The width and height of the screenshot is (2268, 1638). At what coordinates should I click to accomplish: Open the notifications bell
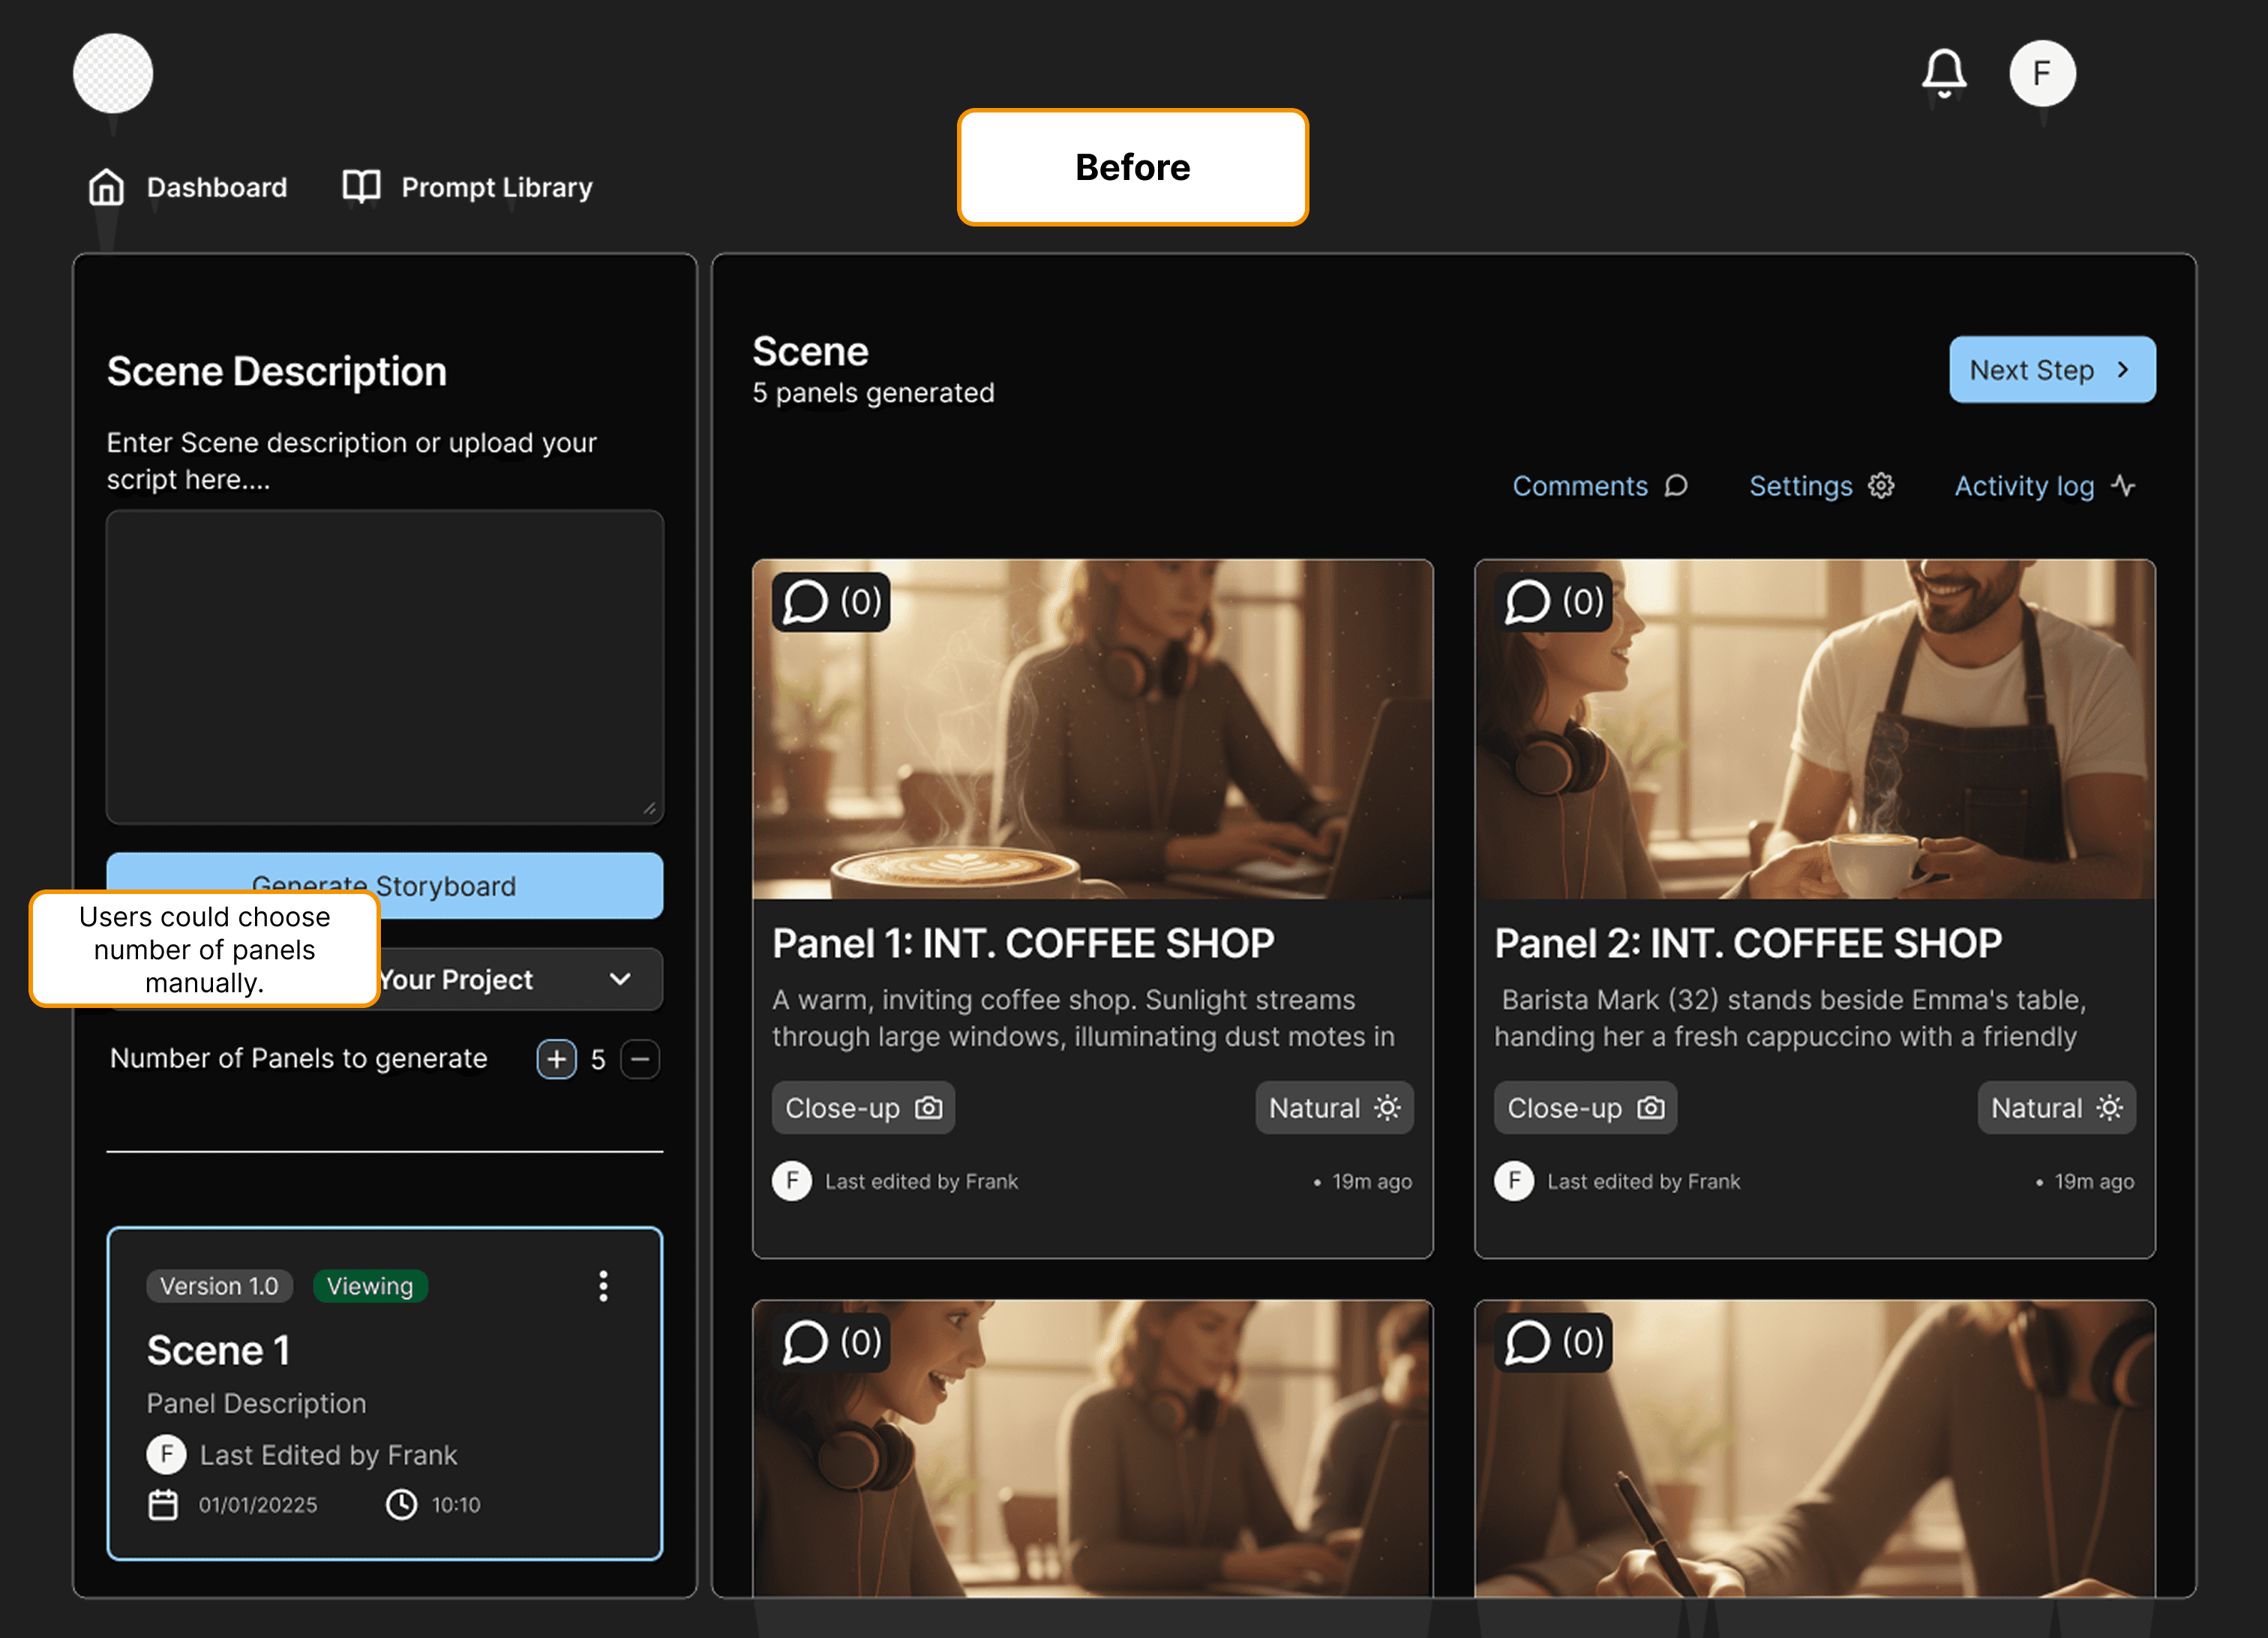click(1943, 73)
